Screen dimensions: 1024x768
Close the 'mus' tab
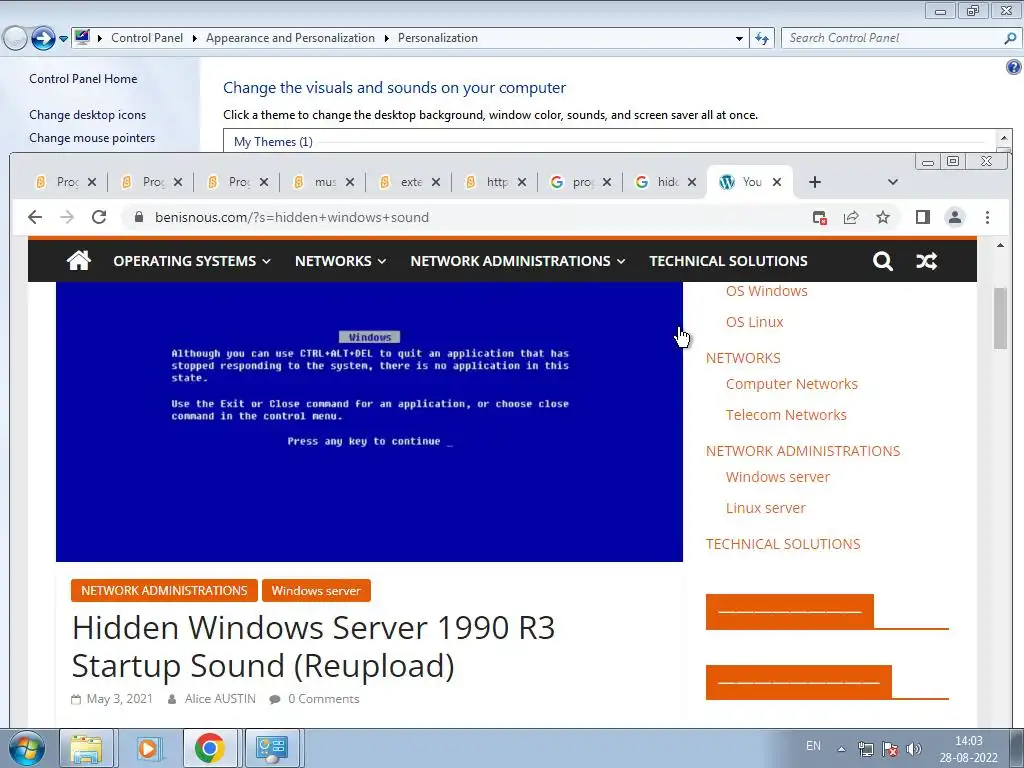click(350, 182)
